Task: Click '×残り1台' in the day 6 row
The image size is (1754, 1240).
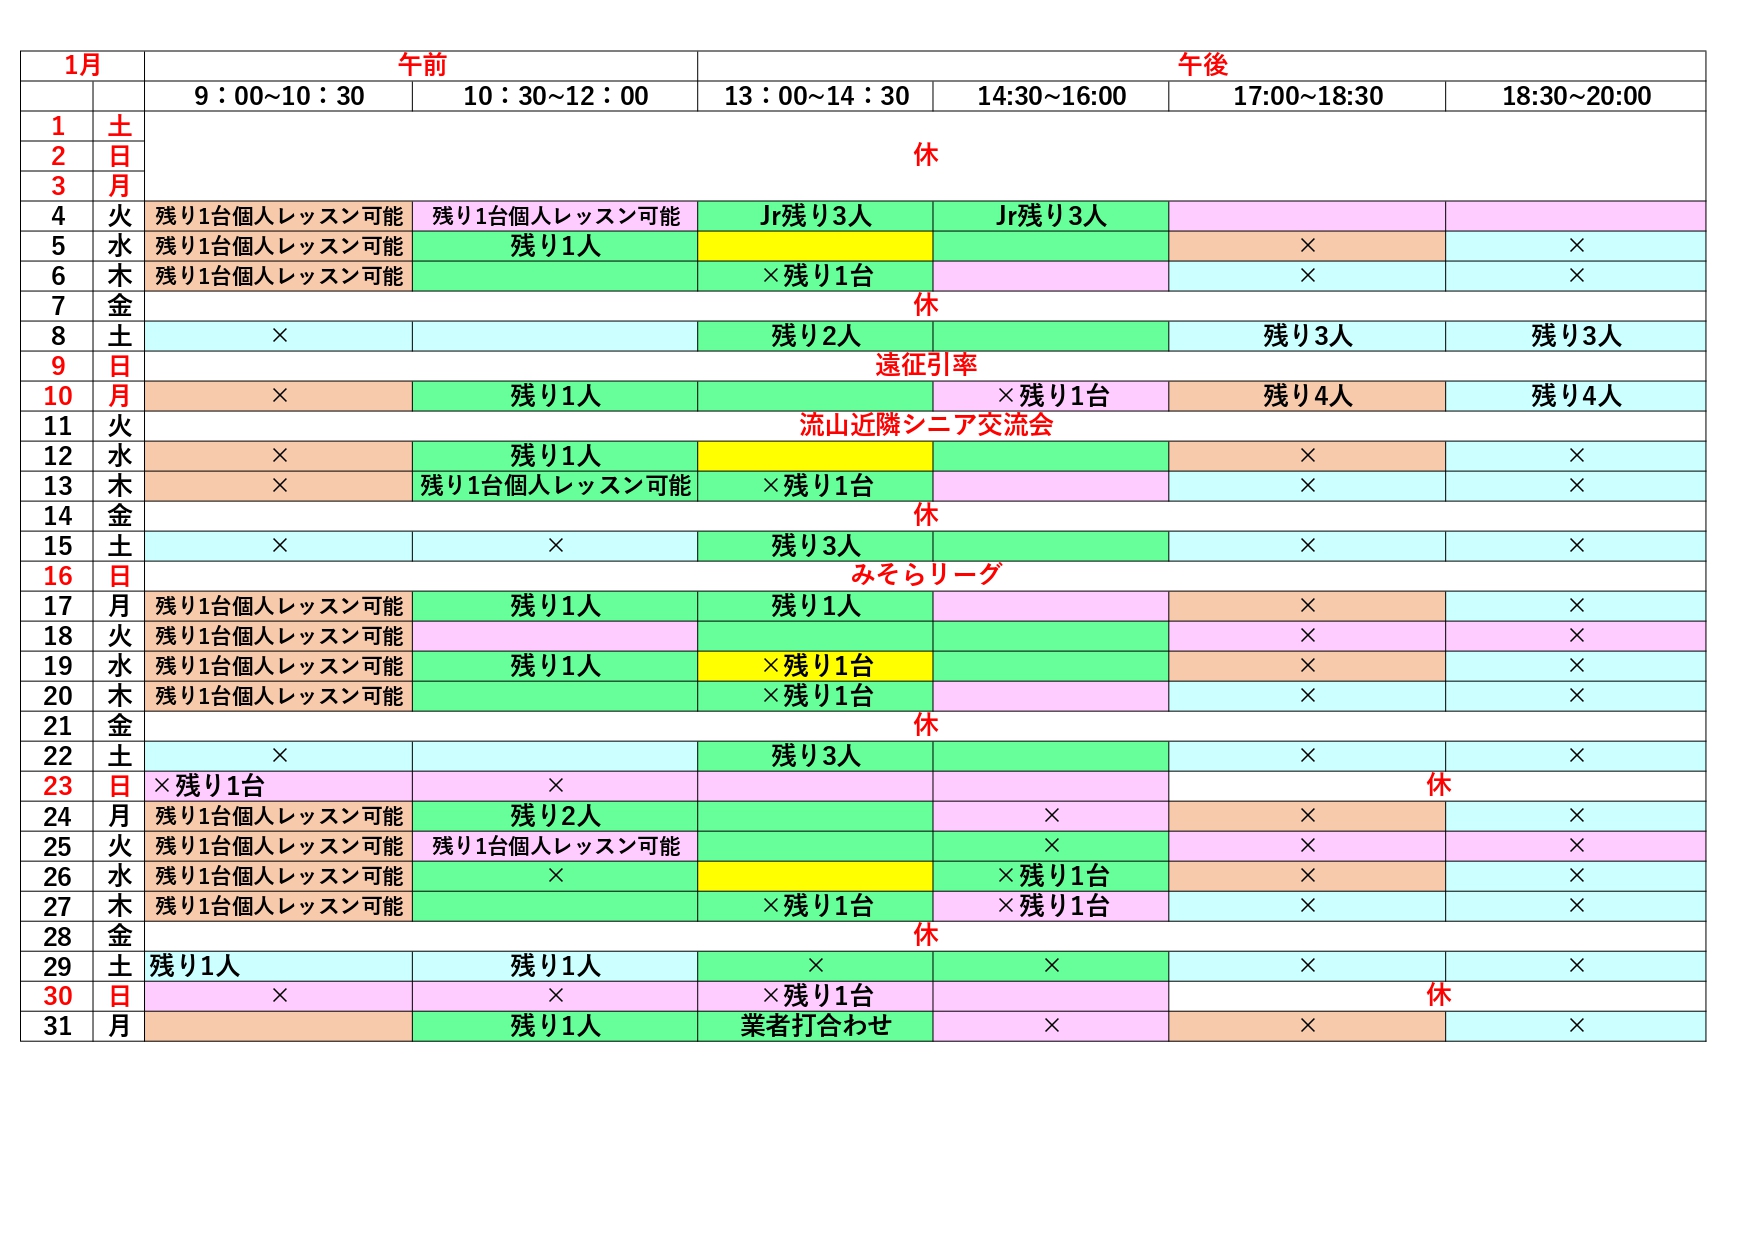Action: coord(816,276)
